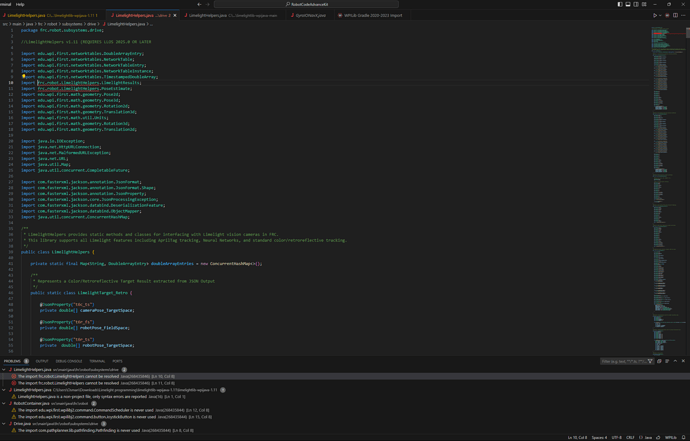Click lightbulb quick-fix icon on line 9
The image size is (690, 441).
pos(24,76)
